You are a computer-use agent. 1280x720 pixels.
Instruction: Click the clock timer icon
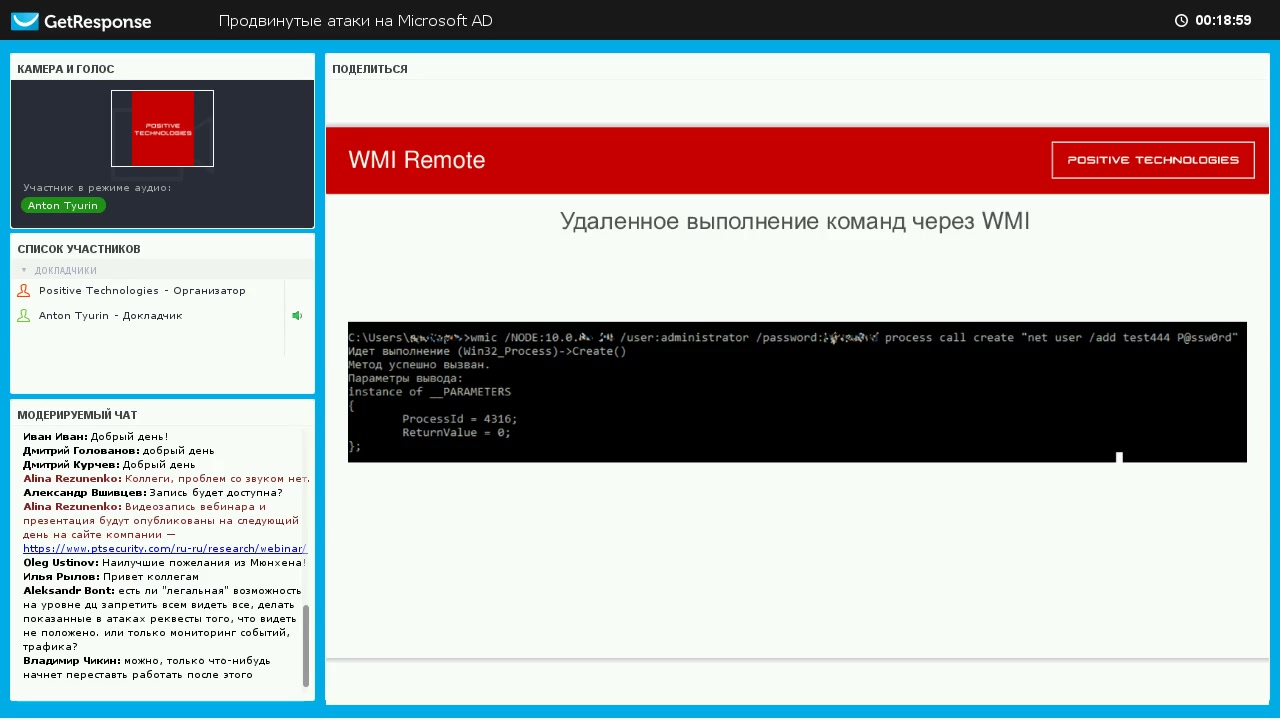(x=1181, y=21)
